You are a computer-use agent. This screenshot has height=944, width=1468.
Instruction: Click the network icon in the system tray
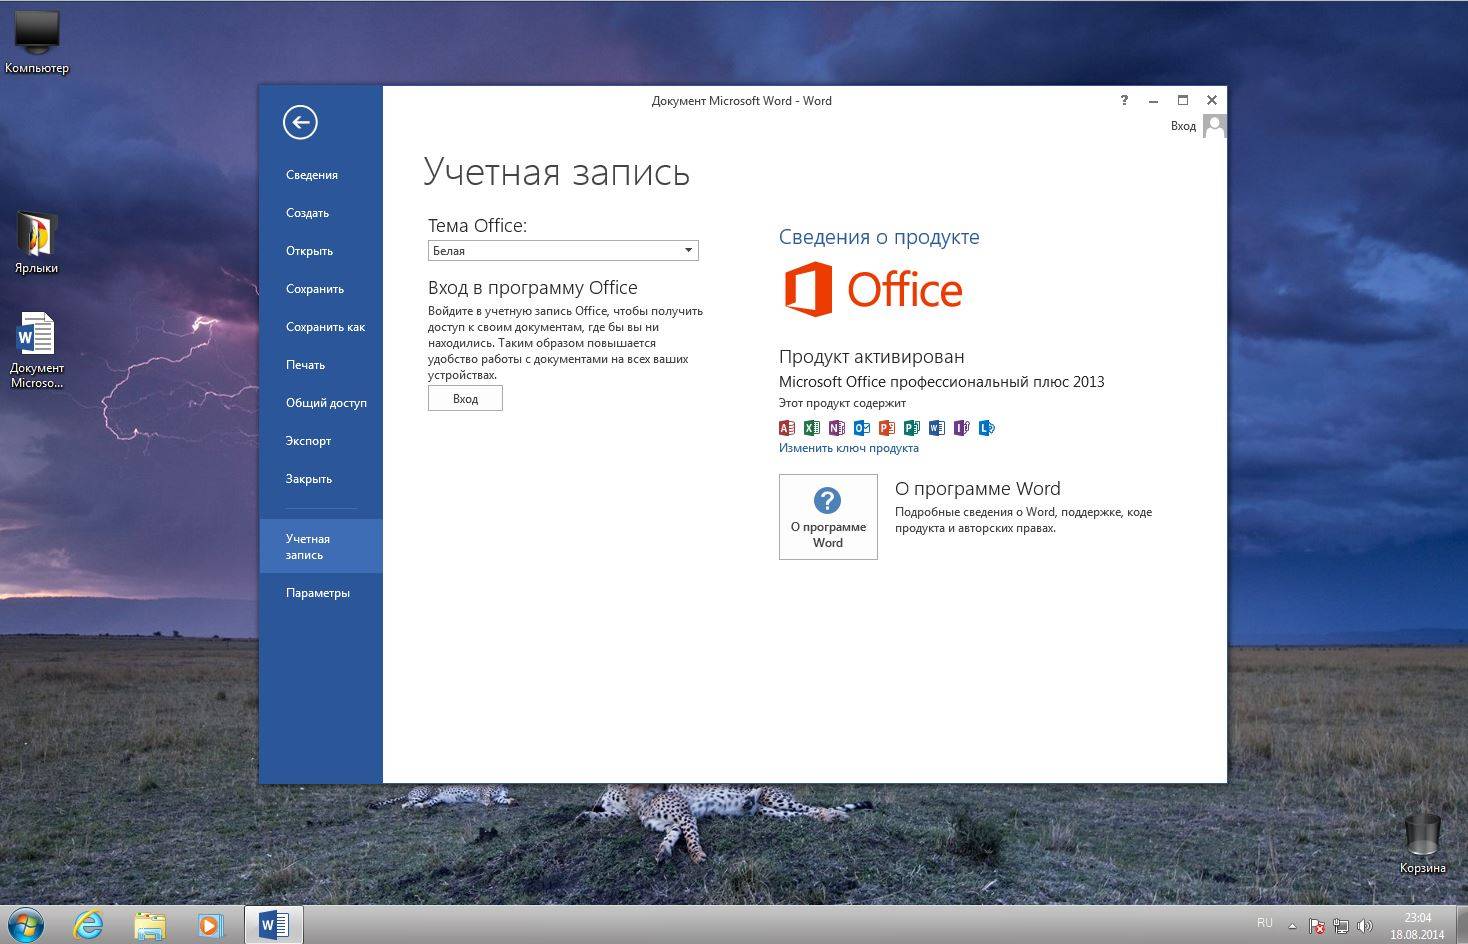pyautogui.click(x=1341, y=926)
